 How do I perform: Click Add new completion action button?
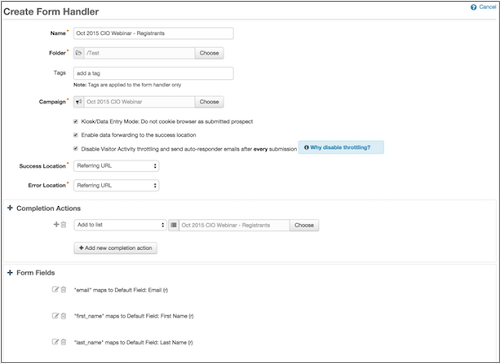(115, 248)
